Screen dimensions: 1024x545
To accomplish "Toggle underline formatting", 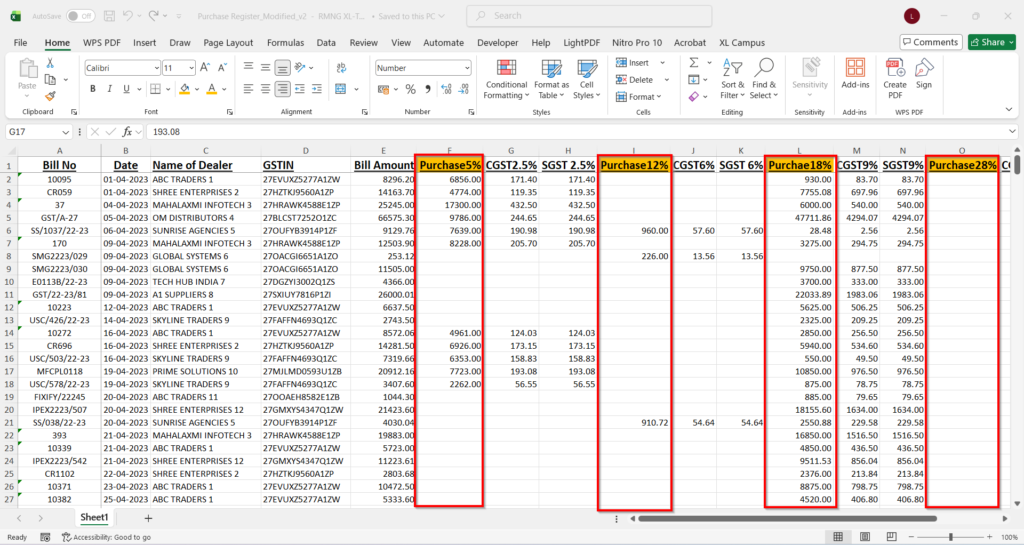I will 126,89.
